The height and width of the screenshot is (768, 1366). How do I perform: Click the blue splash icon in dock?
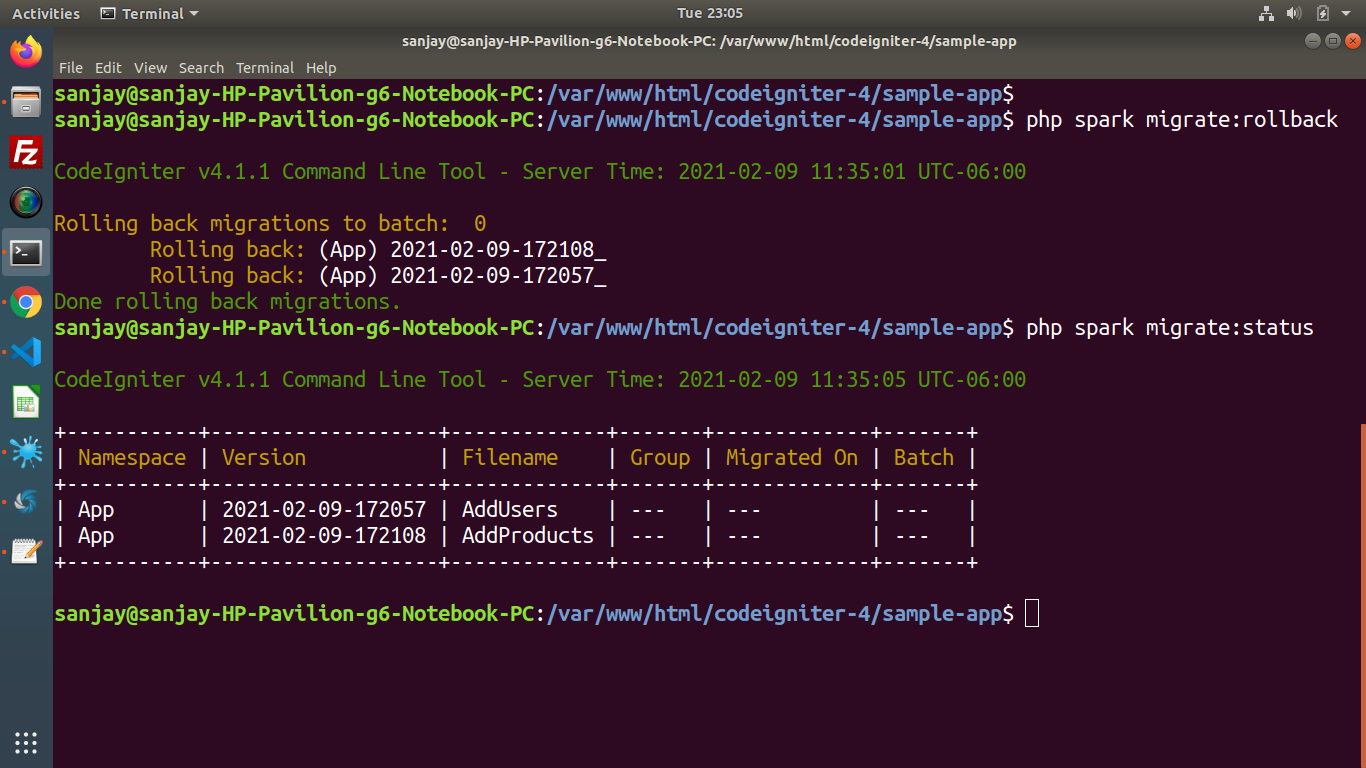(x=26, y=452)
